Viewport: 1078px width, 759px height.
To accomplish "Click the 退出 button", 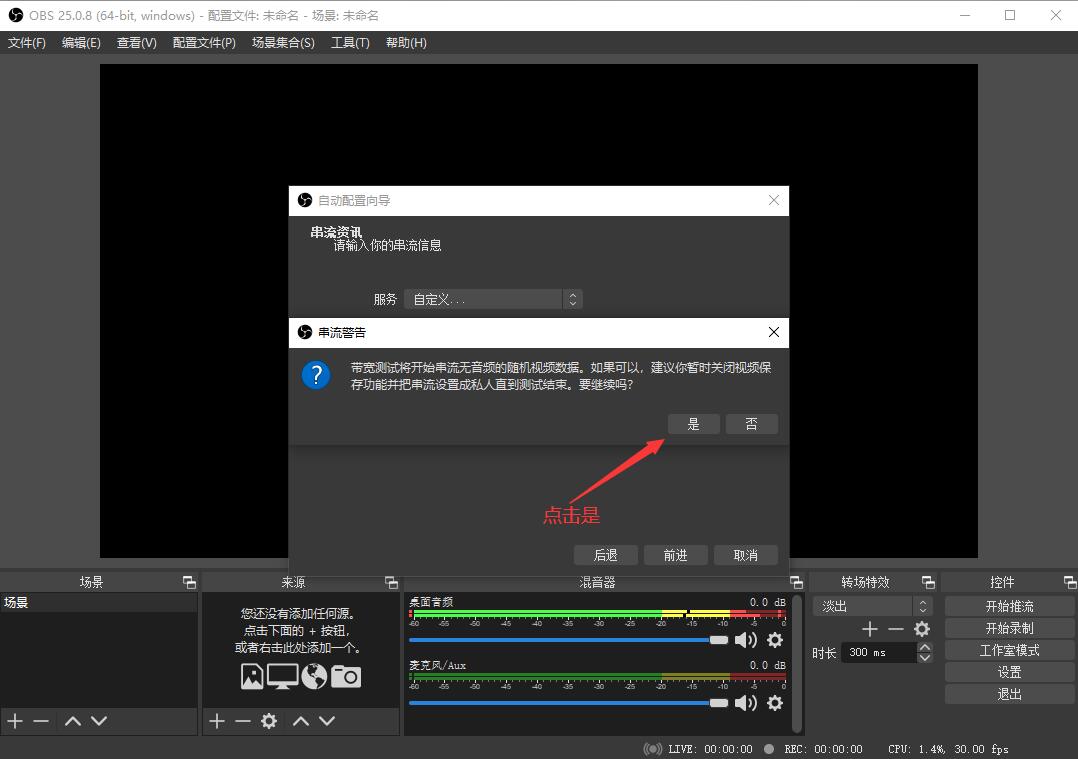I will tap(1009, 694).
